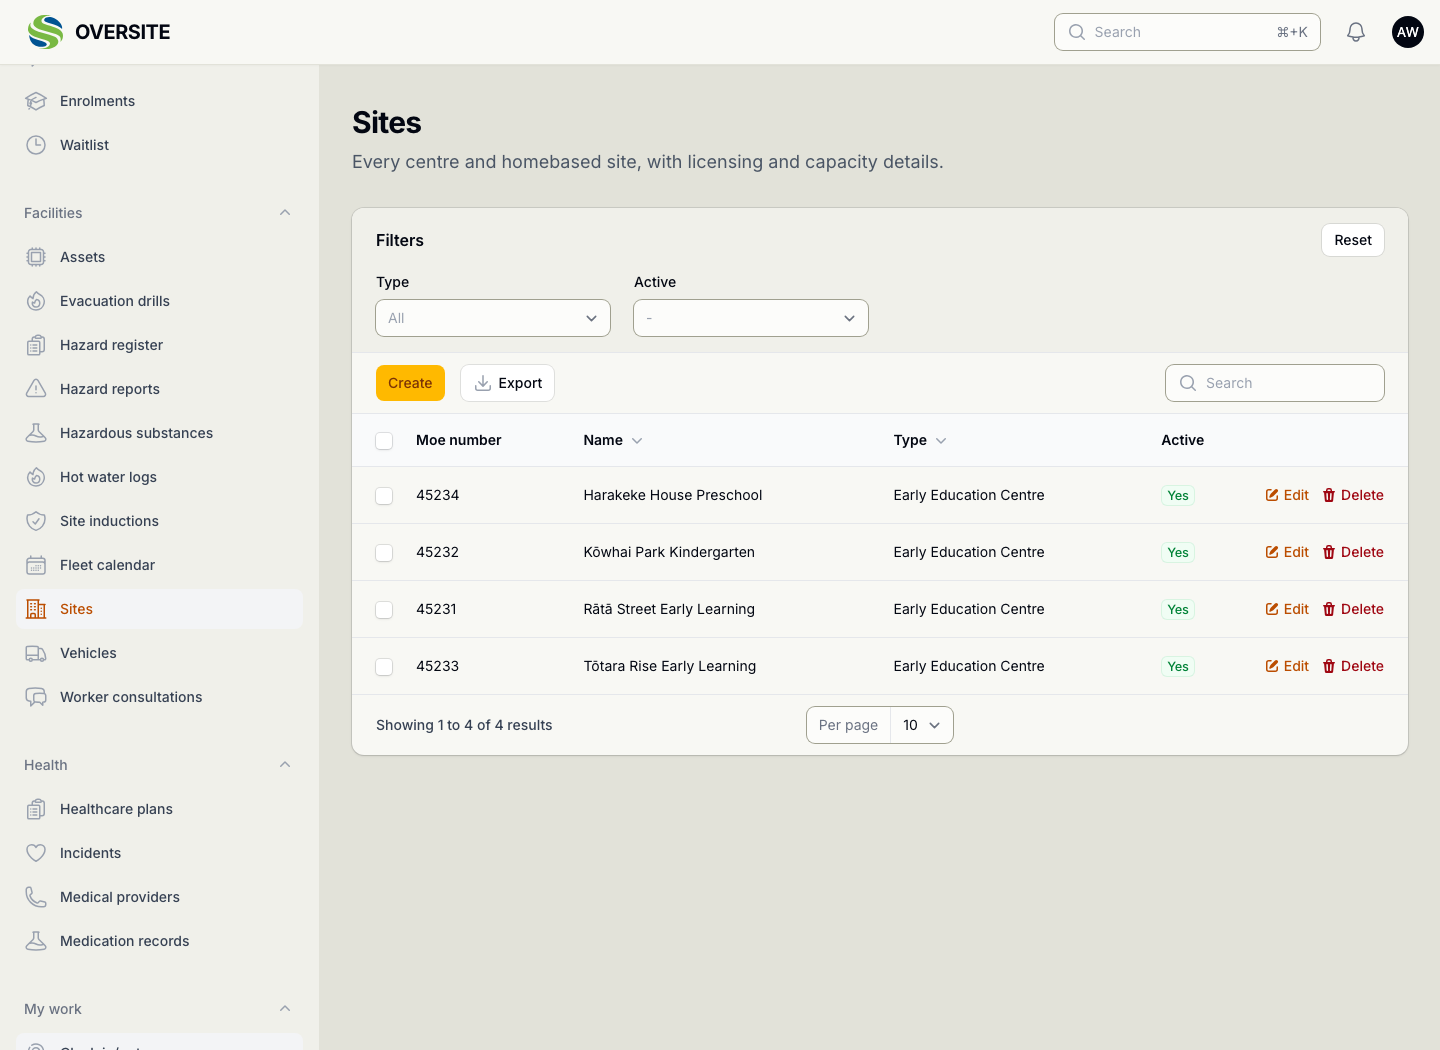Click the Fleet calendar icon
Screen dimensions: 1440x1050
pos(36,565)
